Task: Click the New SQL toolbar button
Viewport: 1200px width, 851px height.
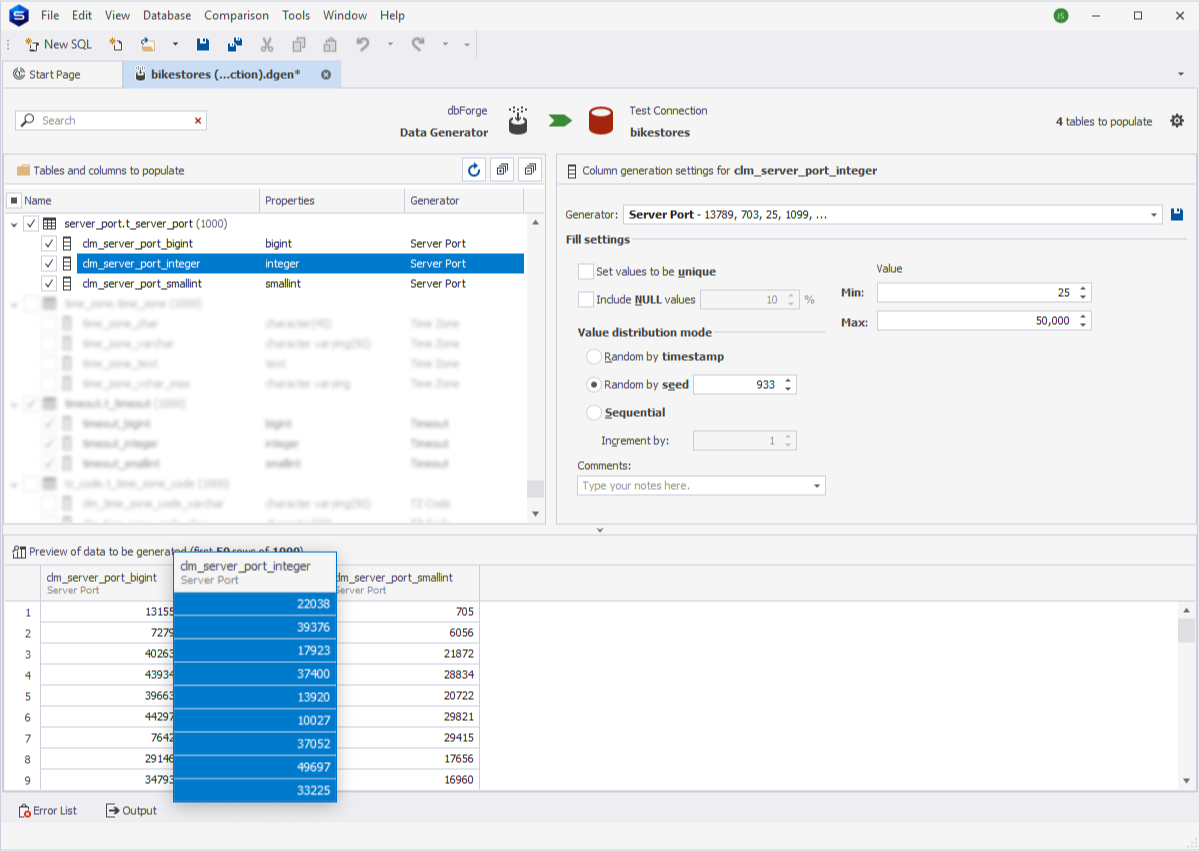Action: pos(58,44)
